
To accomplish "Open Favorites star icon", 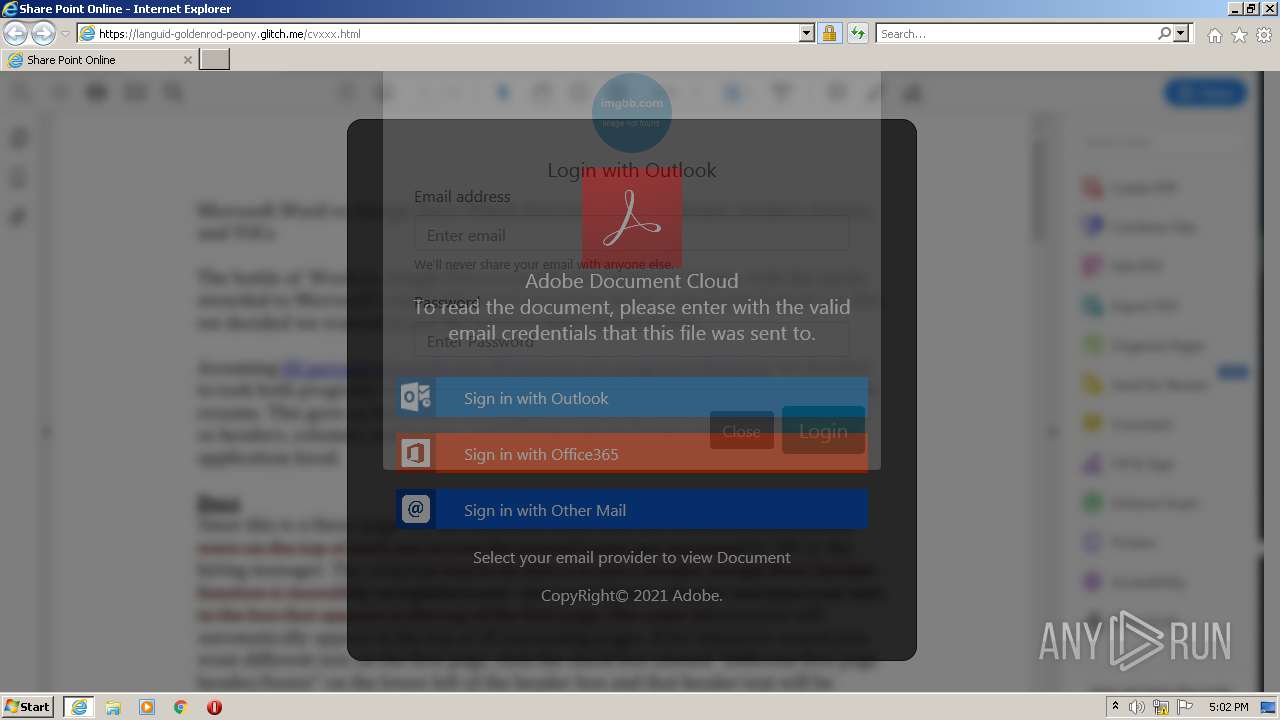I will click(x=1239, y=35).
